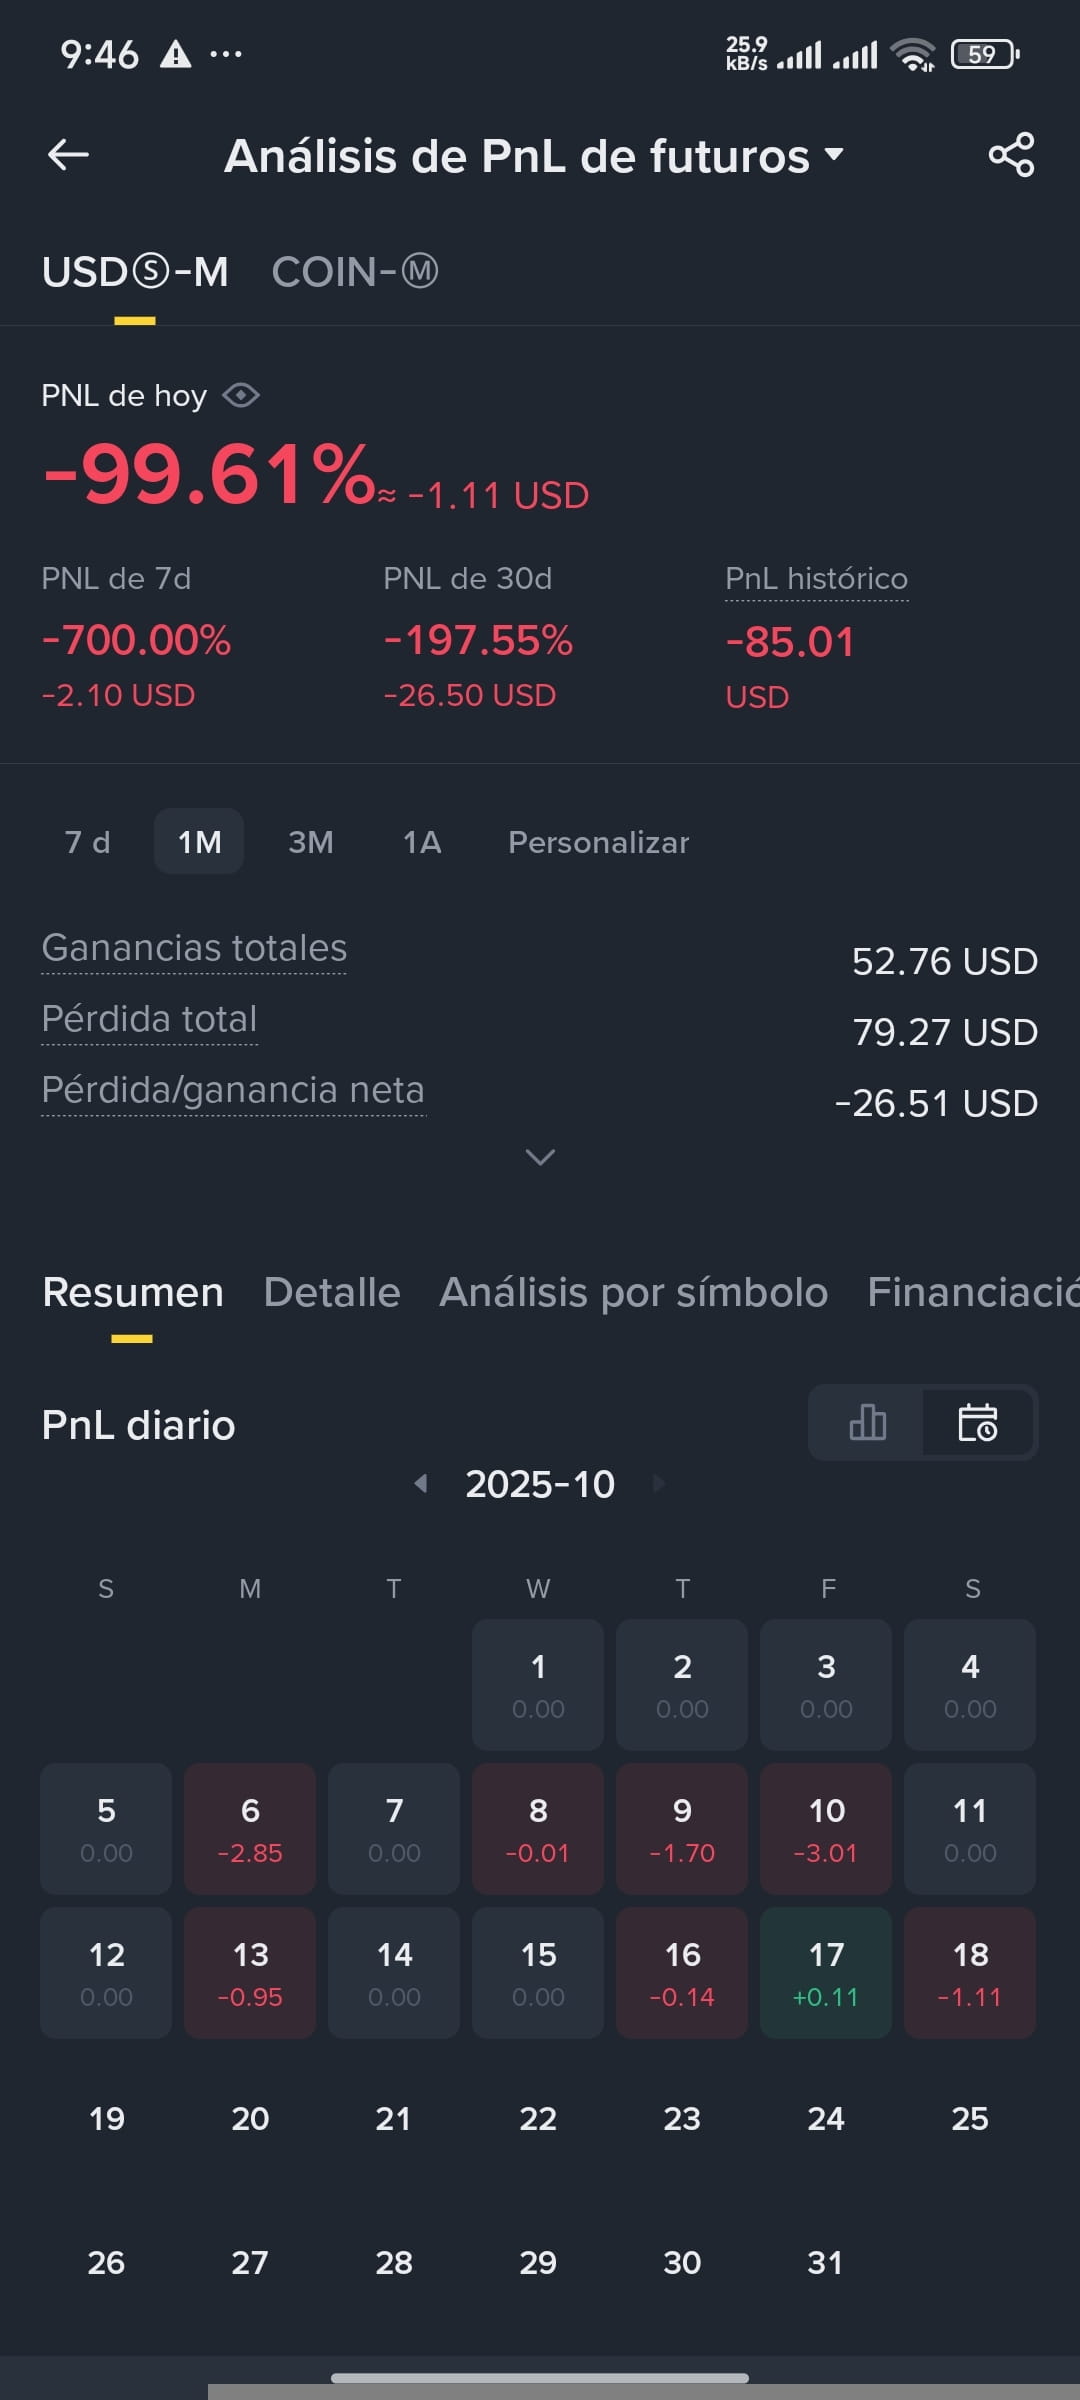Screen dimensions: 1080x2400
Task: Open Personalizar date range
Action: [x=599, y=842]
